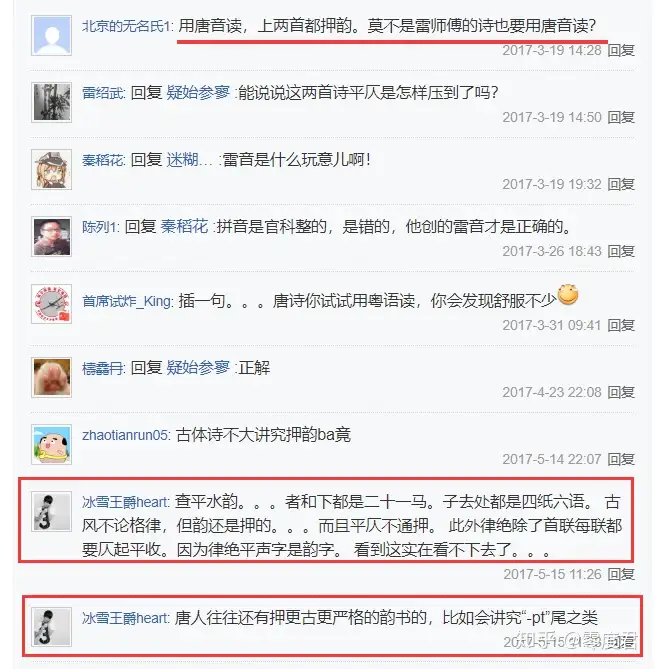Click 秦稻花 mention in 陈列1's reply
The image size is (655, 669).
coord(184,227)
